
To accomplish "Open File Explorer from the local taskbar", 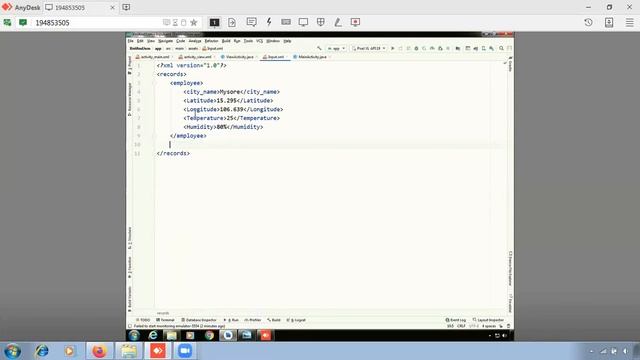I will (x=129, y=351).
